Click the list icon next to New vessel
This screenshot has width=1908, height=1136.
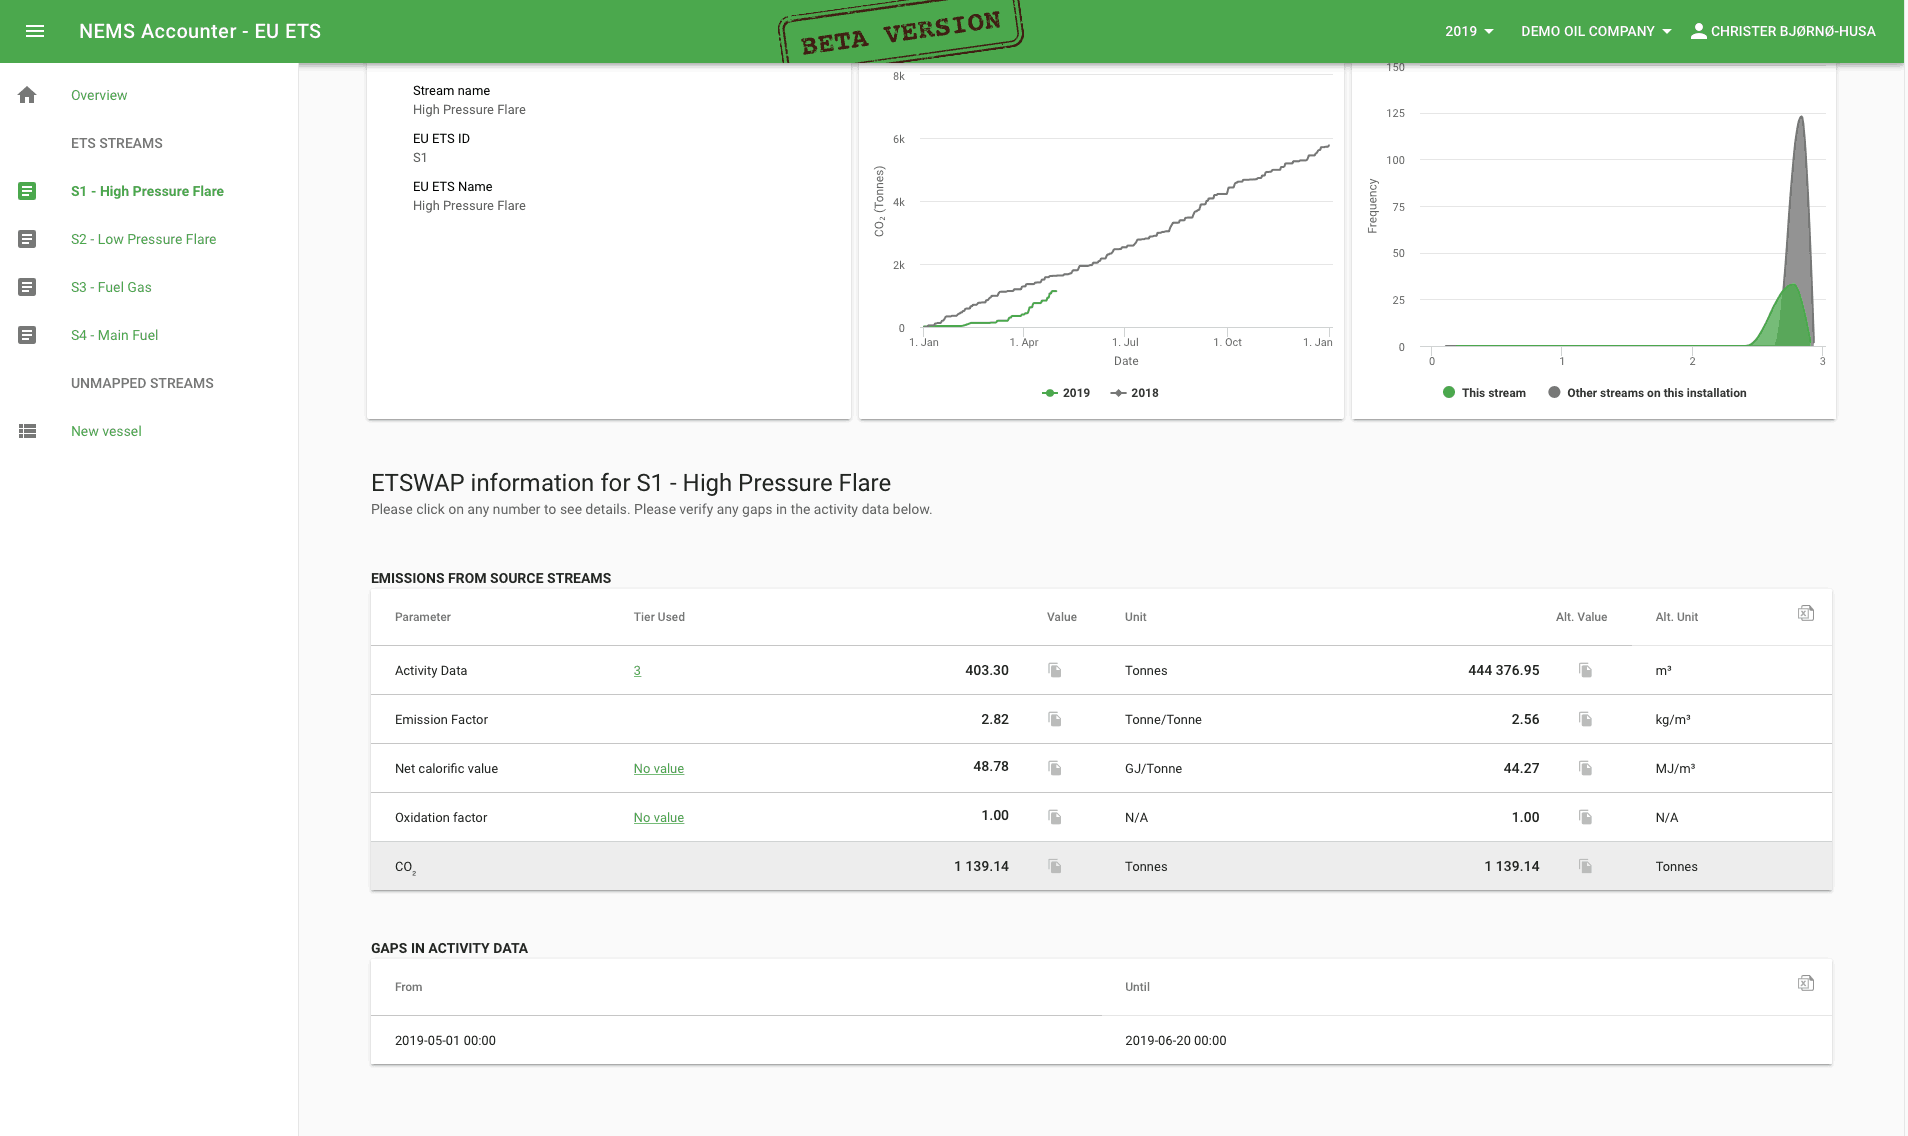[x=27, y=431]
